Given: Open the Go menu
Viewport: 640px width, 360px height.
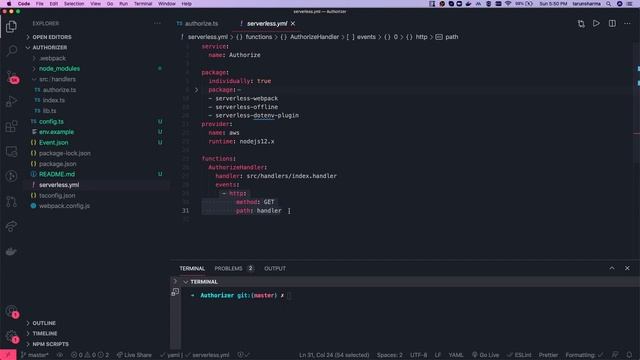Looking at the screenshot, I should (x=110, y=4).
